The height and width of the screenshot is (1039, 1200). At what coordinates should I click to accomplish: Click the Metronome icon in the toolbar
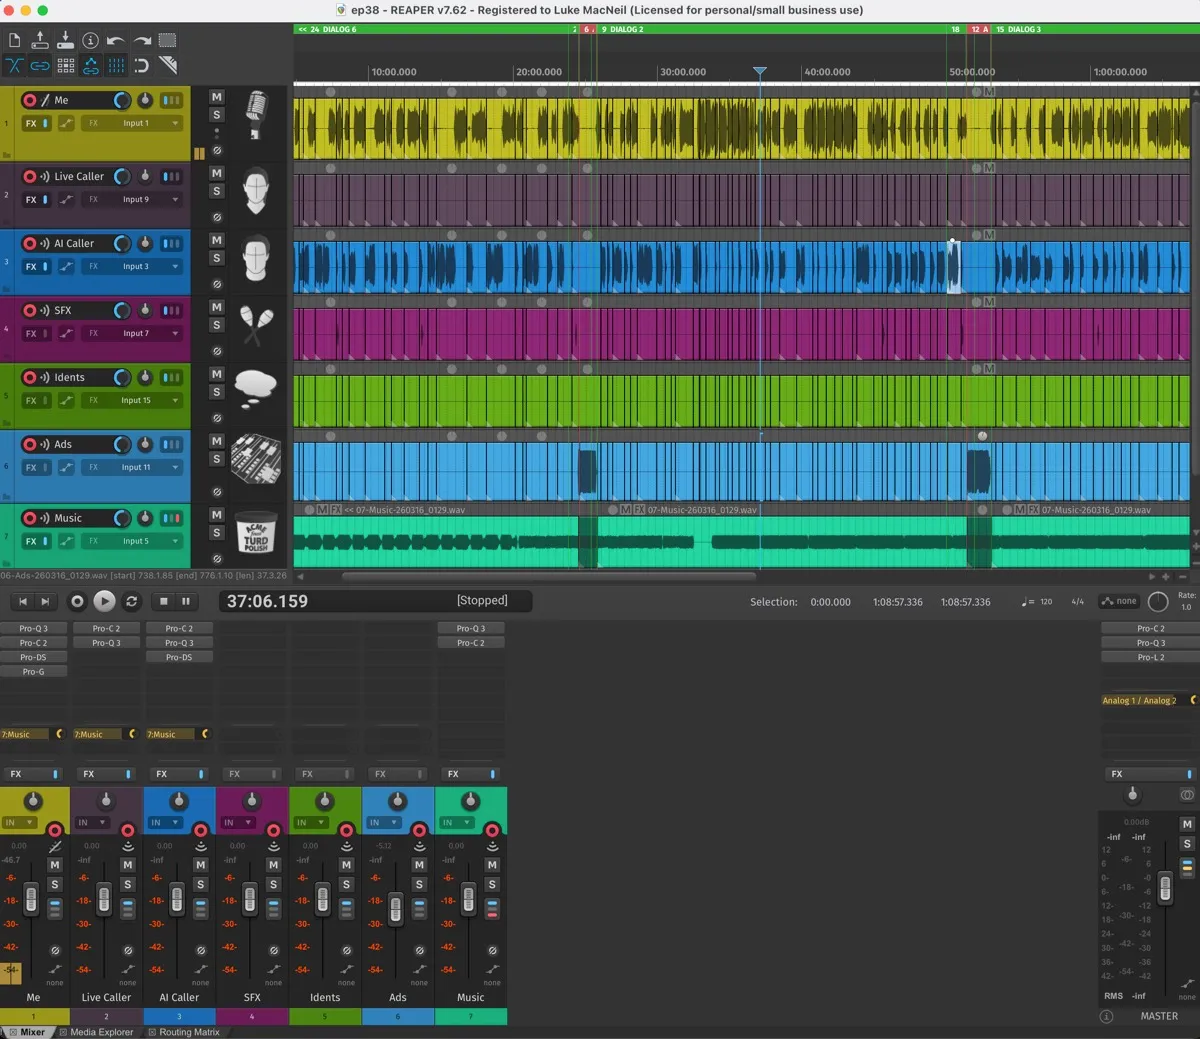point(168,66)
